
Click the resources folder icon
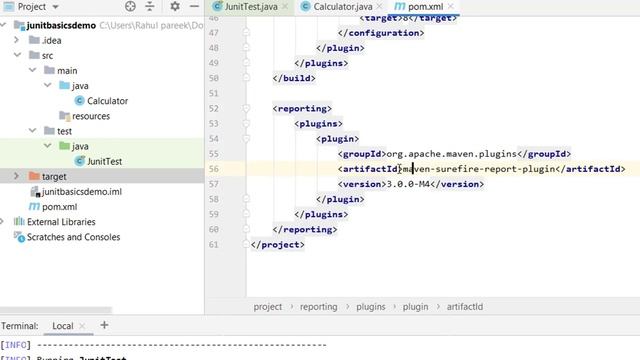pyautogui.click(x=64, y=116)
